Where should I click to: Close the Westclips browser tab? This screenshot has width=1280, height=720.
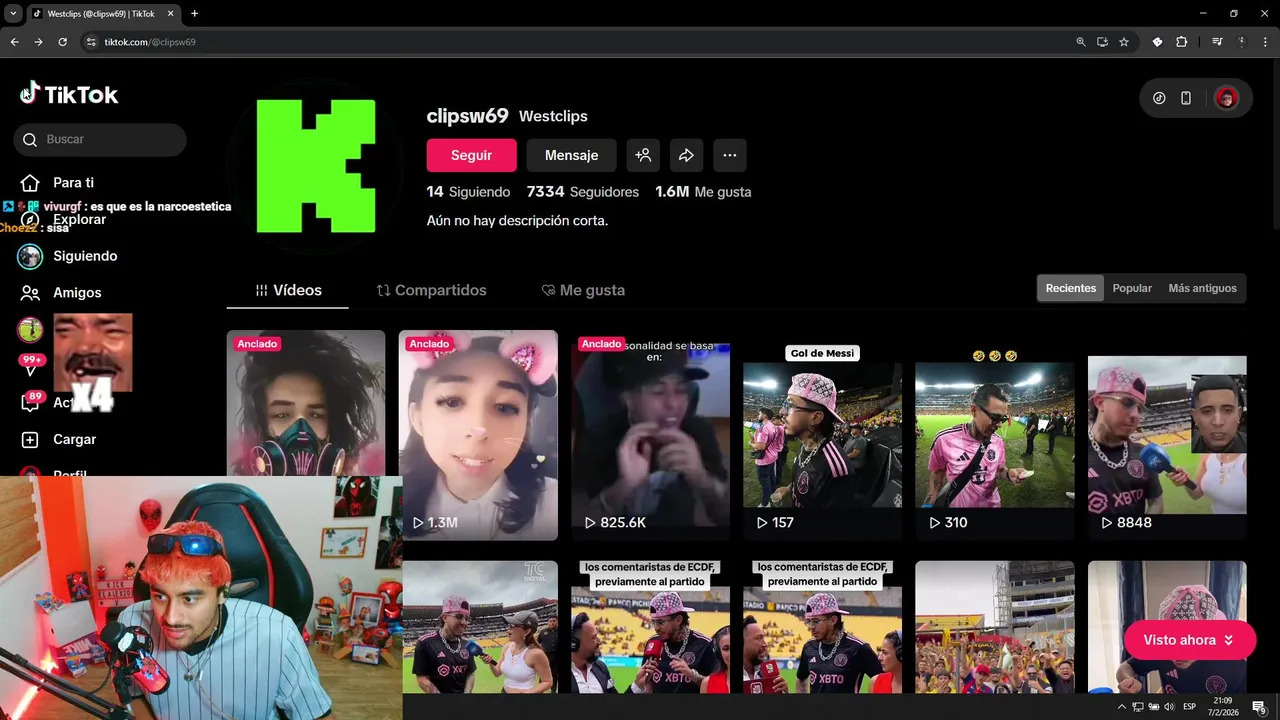172,14
